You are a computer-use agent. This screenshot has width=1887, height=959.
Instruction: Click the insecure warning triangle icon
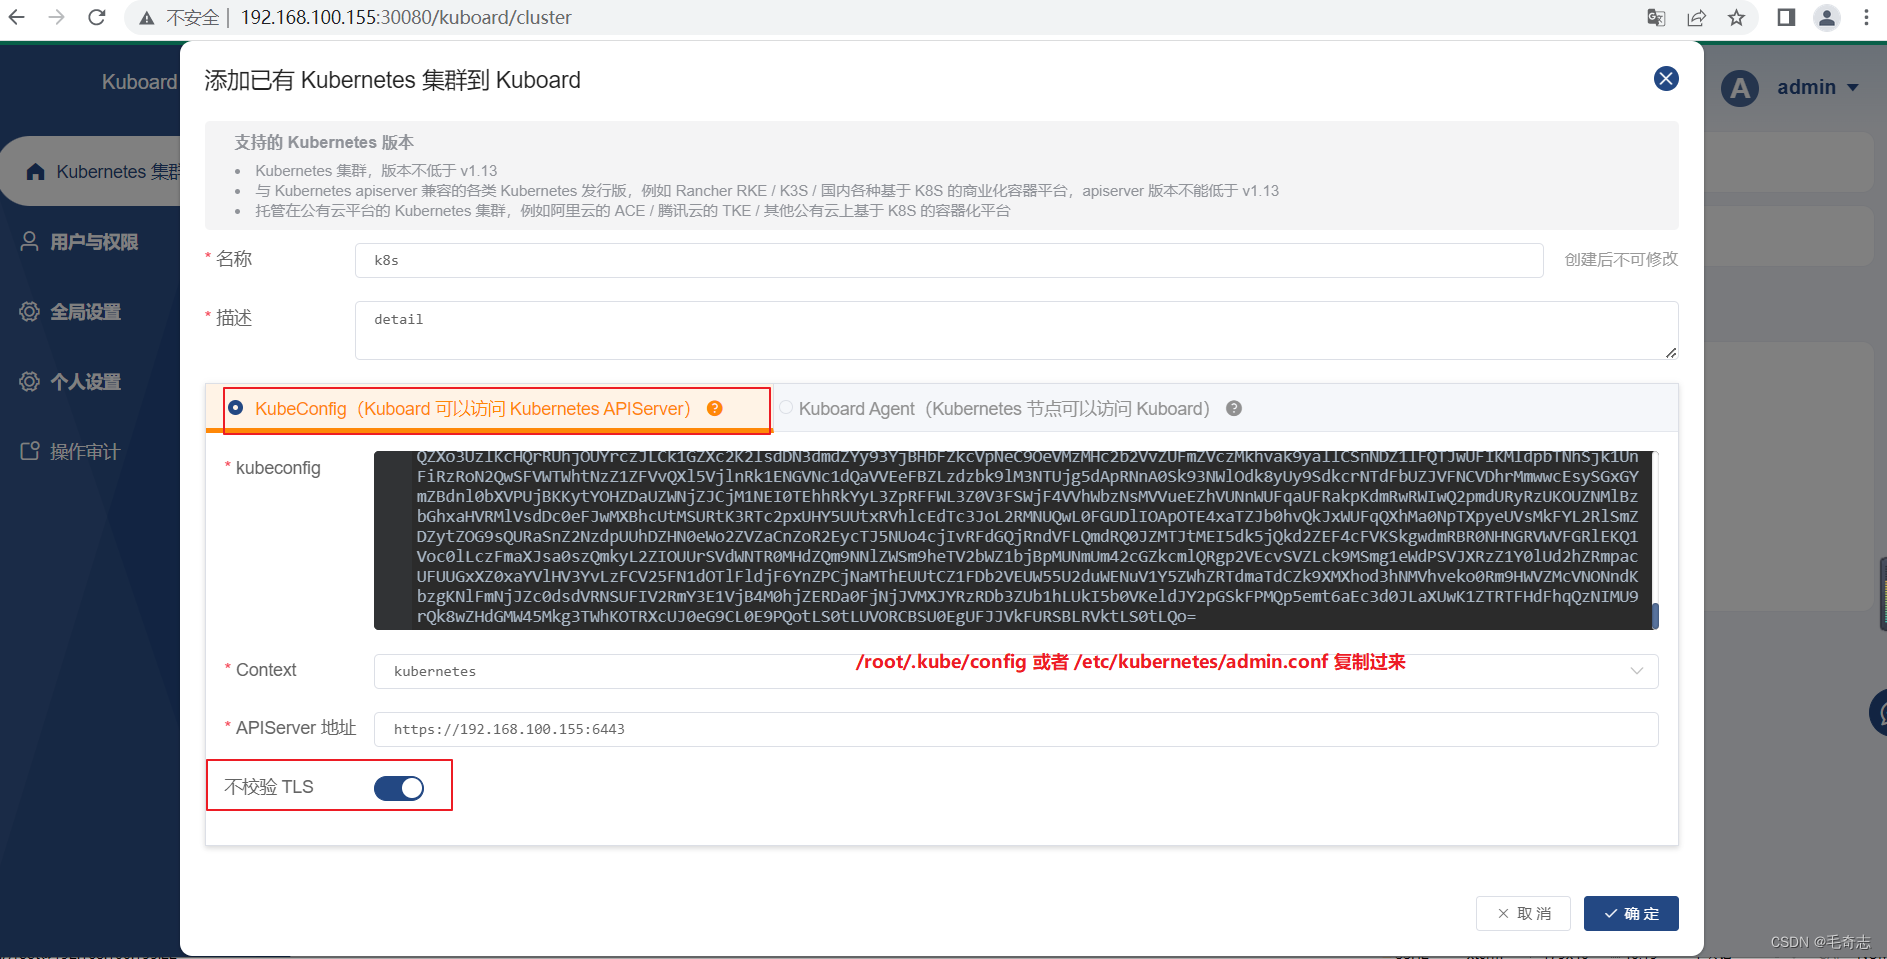coord(147,18)
